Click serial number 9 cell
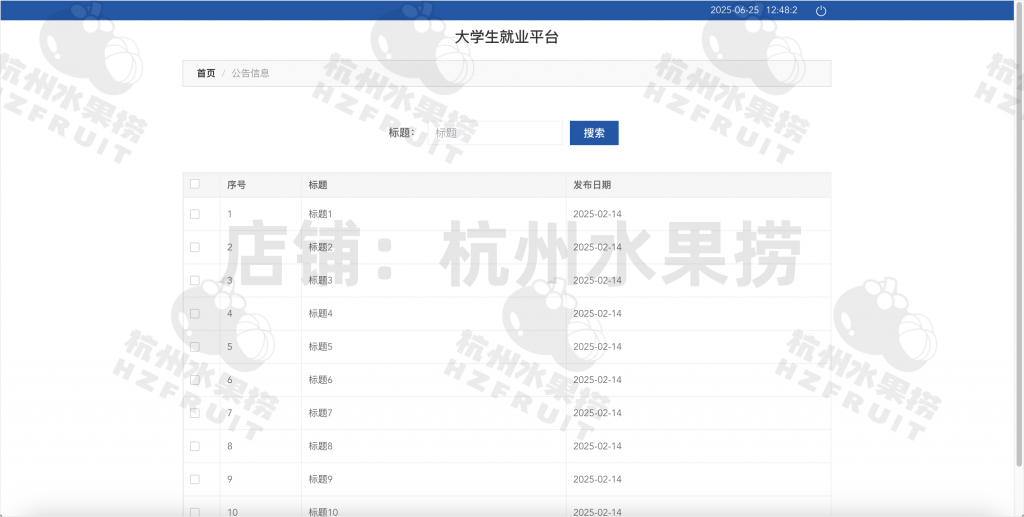1024x517 pixels. tap(261, 479)
